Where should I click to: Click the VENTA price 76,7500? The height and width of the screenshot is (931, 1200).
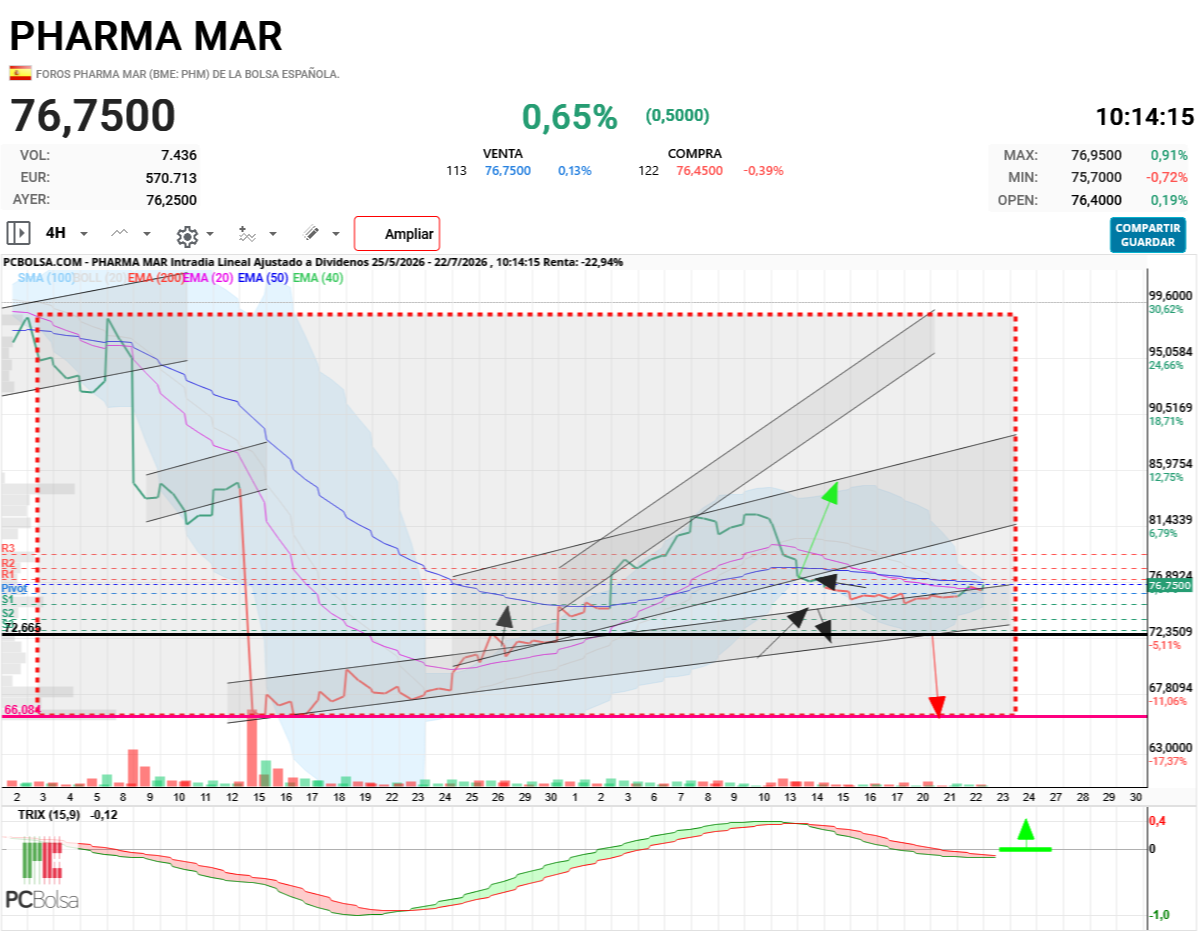(508, 171)
